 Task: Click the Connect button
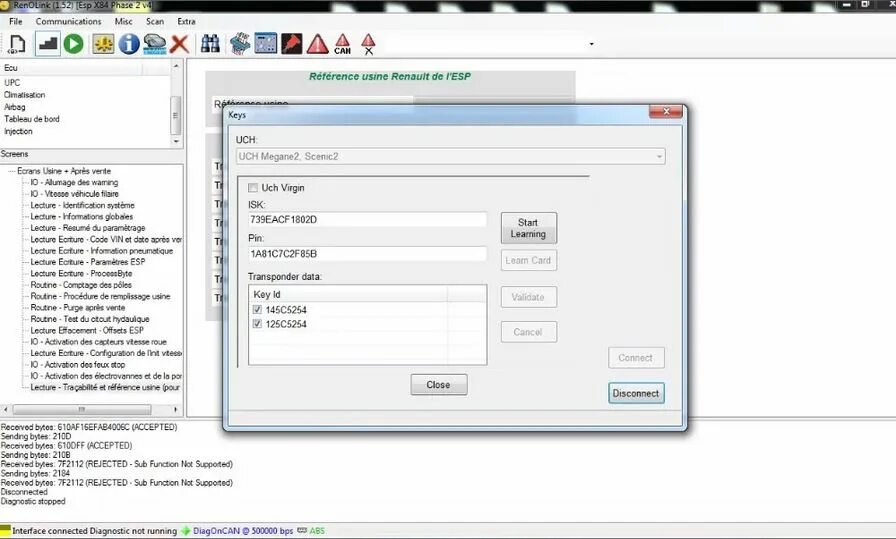pyautogui.click(x=636, y=358)
